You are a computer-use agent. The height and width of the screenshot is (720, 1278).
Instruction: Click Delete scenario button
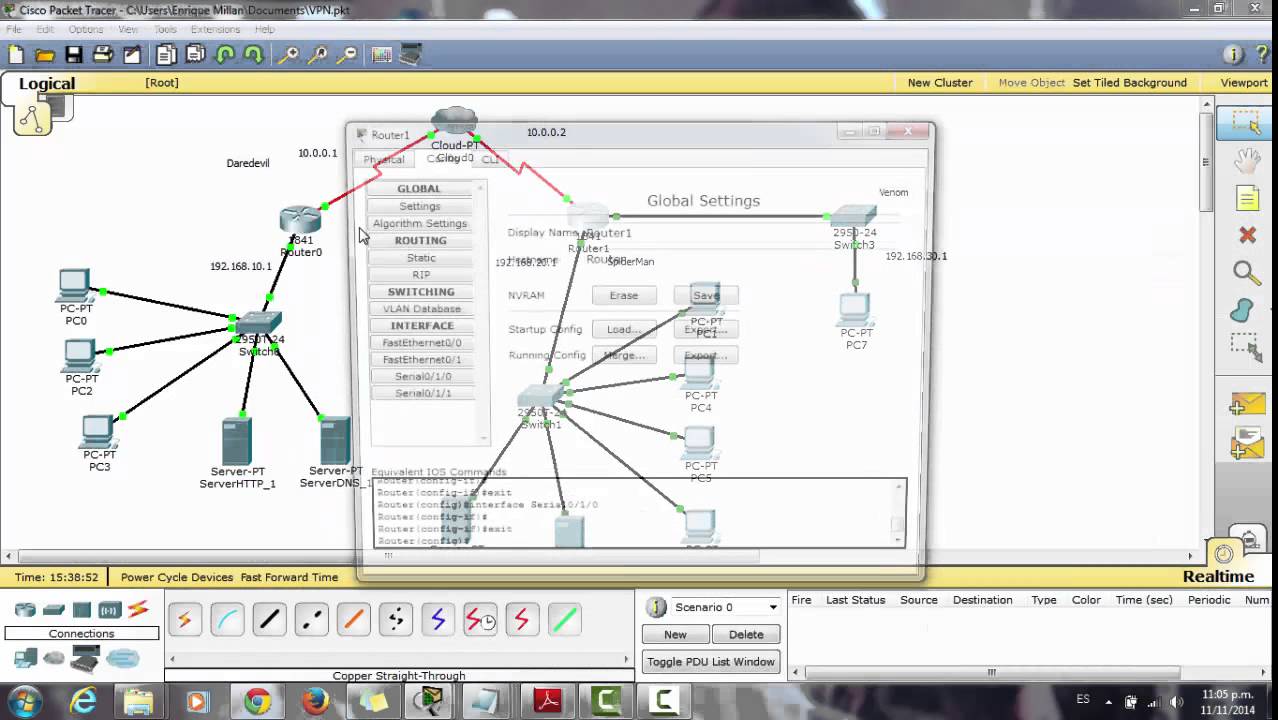click(x=746, y=634)
